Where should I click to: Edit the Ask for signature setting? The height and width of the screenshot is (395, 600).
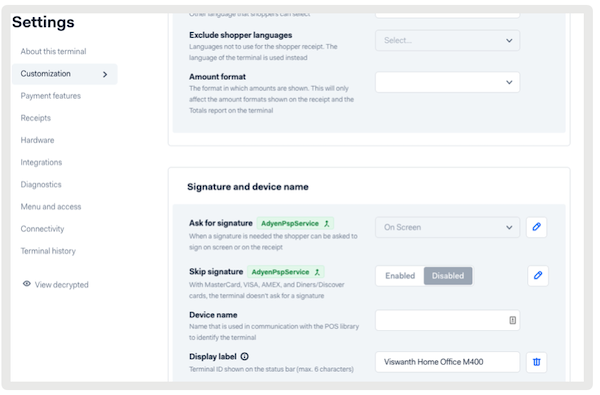(x=536, y=227)
